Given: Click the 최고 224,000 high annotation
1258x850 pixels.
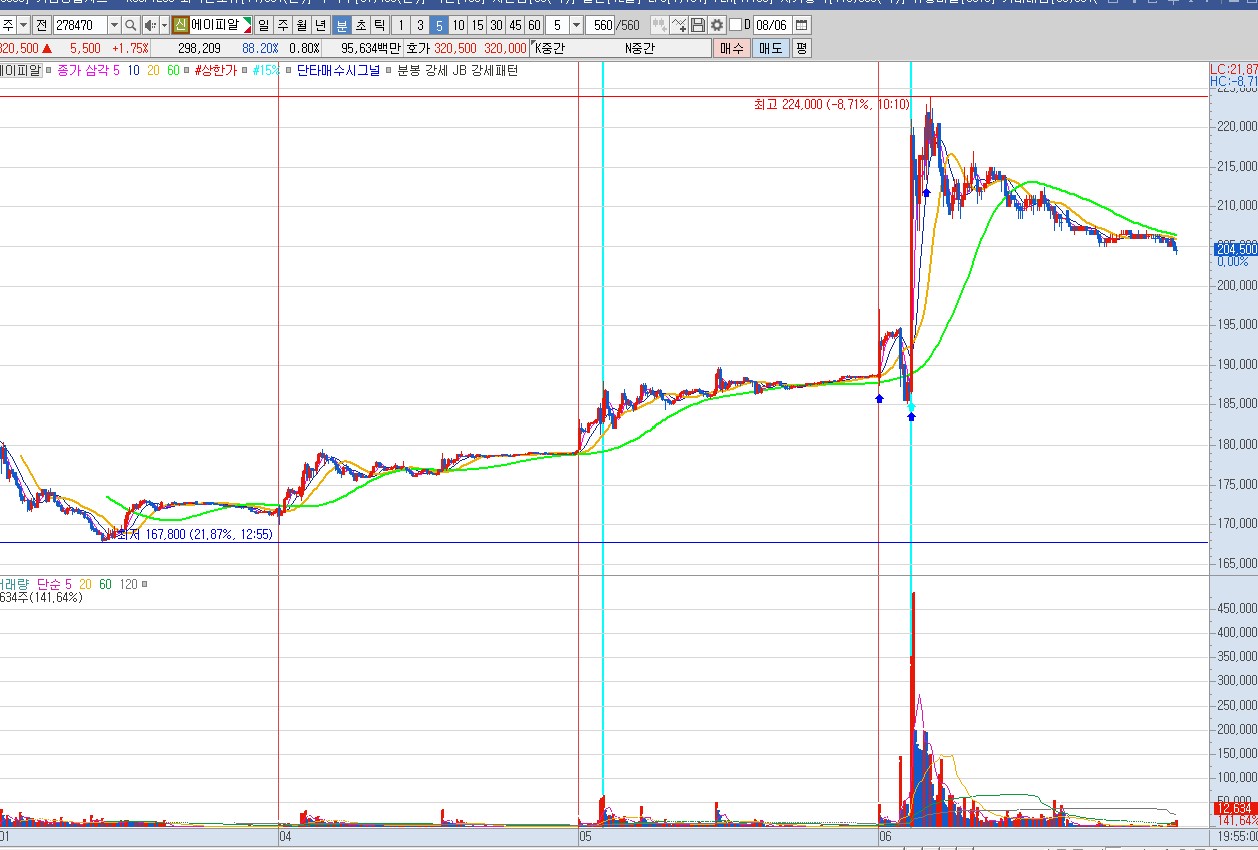Looking at the screenshot, I should coord(832,104).
